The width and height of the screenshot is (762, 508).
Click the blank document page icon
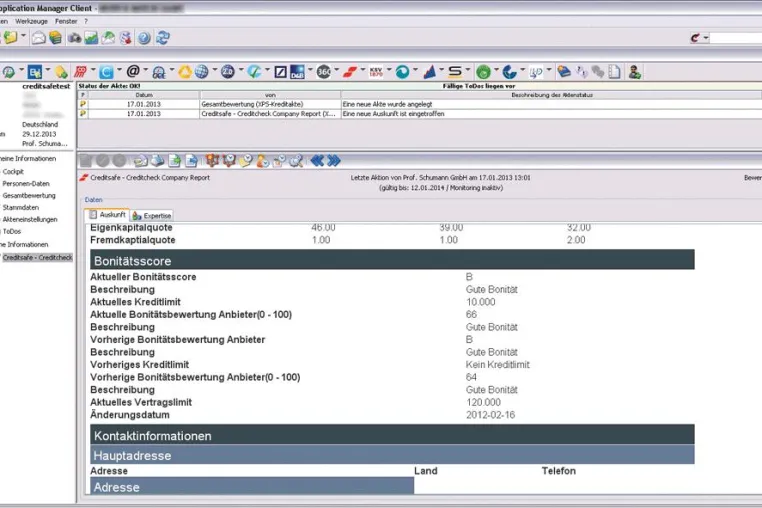pyautogui.click(x=614, y=72)
